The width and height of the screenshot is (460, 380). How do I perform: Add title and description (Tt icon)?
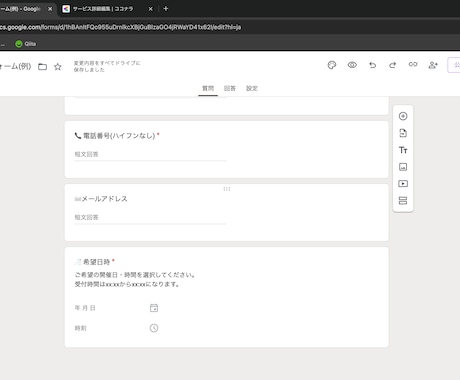click(403, 150)
